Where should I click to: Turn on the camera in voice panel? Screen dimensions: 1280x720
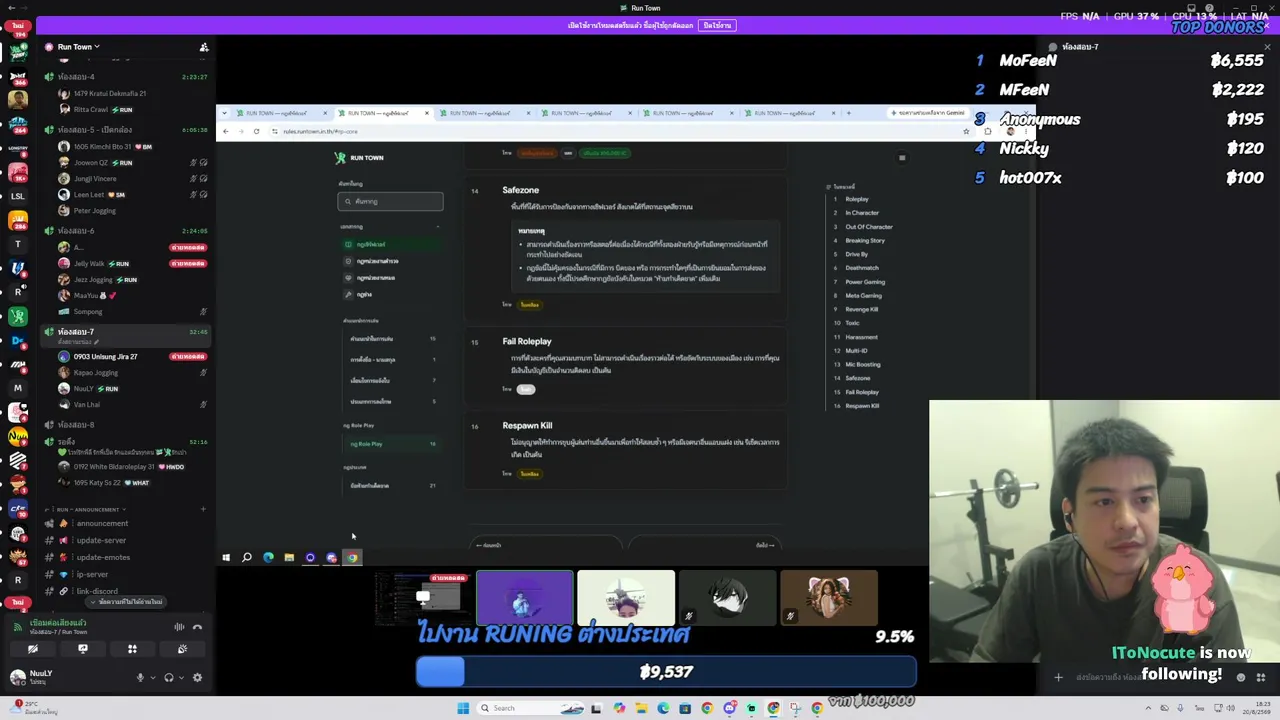33,649
